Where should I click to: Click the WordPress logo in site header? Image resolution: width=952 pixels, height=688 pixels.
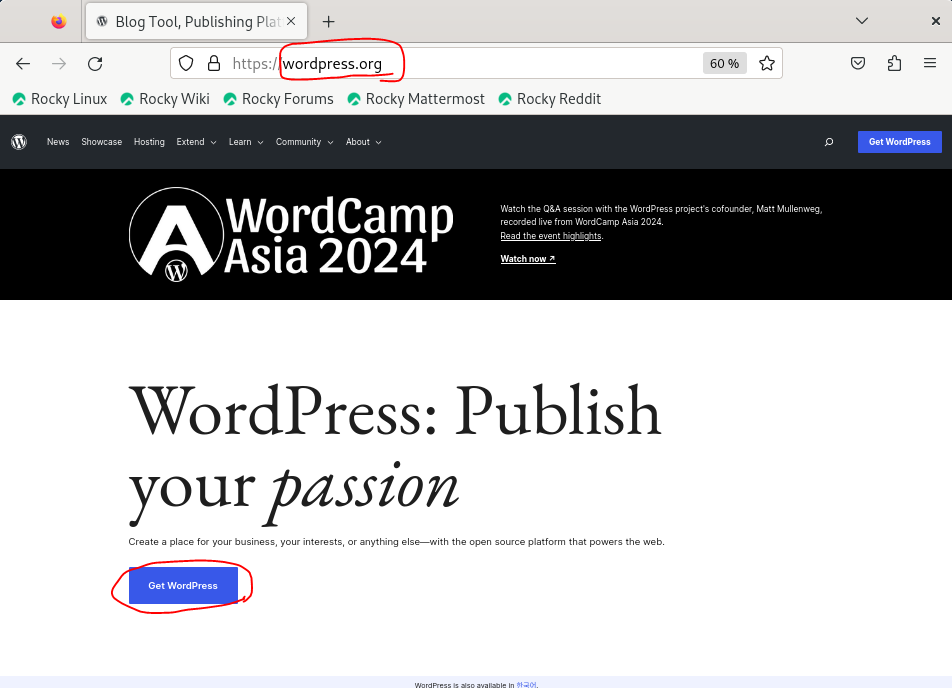click(x=19, y=142)
